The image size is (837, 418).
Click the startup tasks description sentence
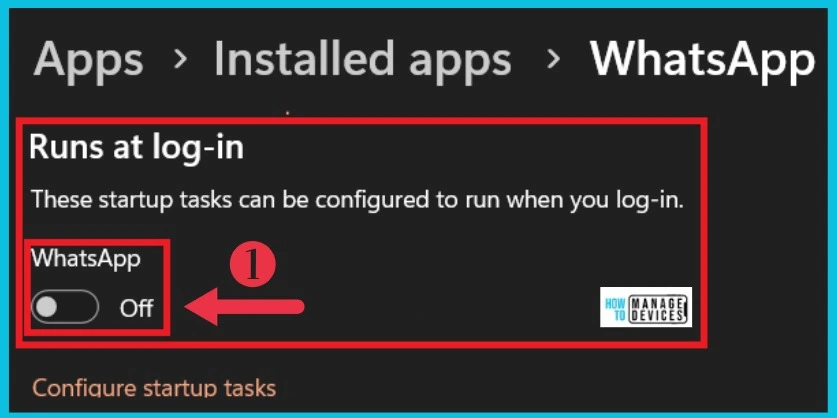pos(357,201)
